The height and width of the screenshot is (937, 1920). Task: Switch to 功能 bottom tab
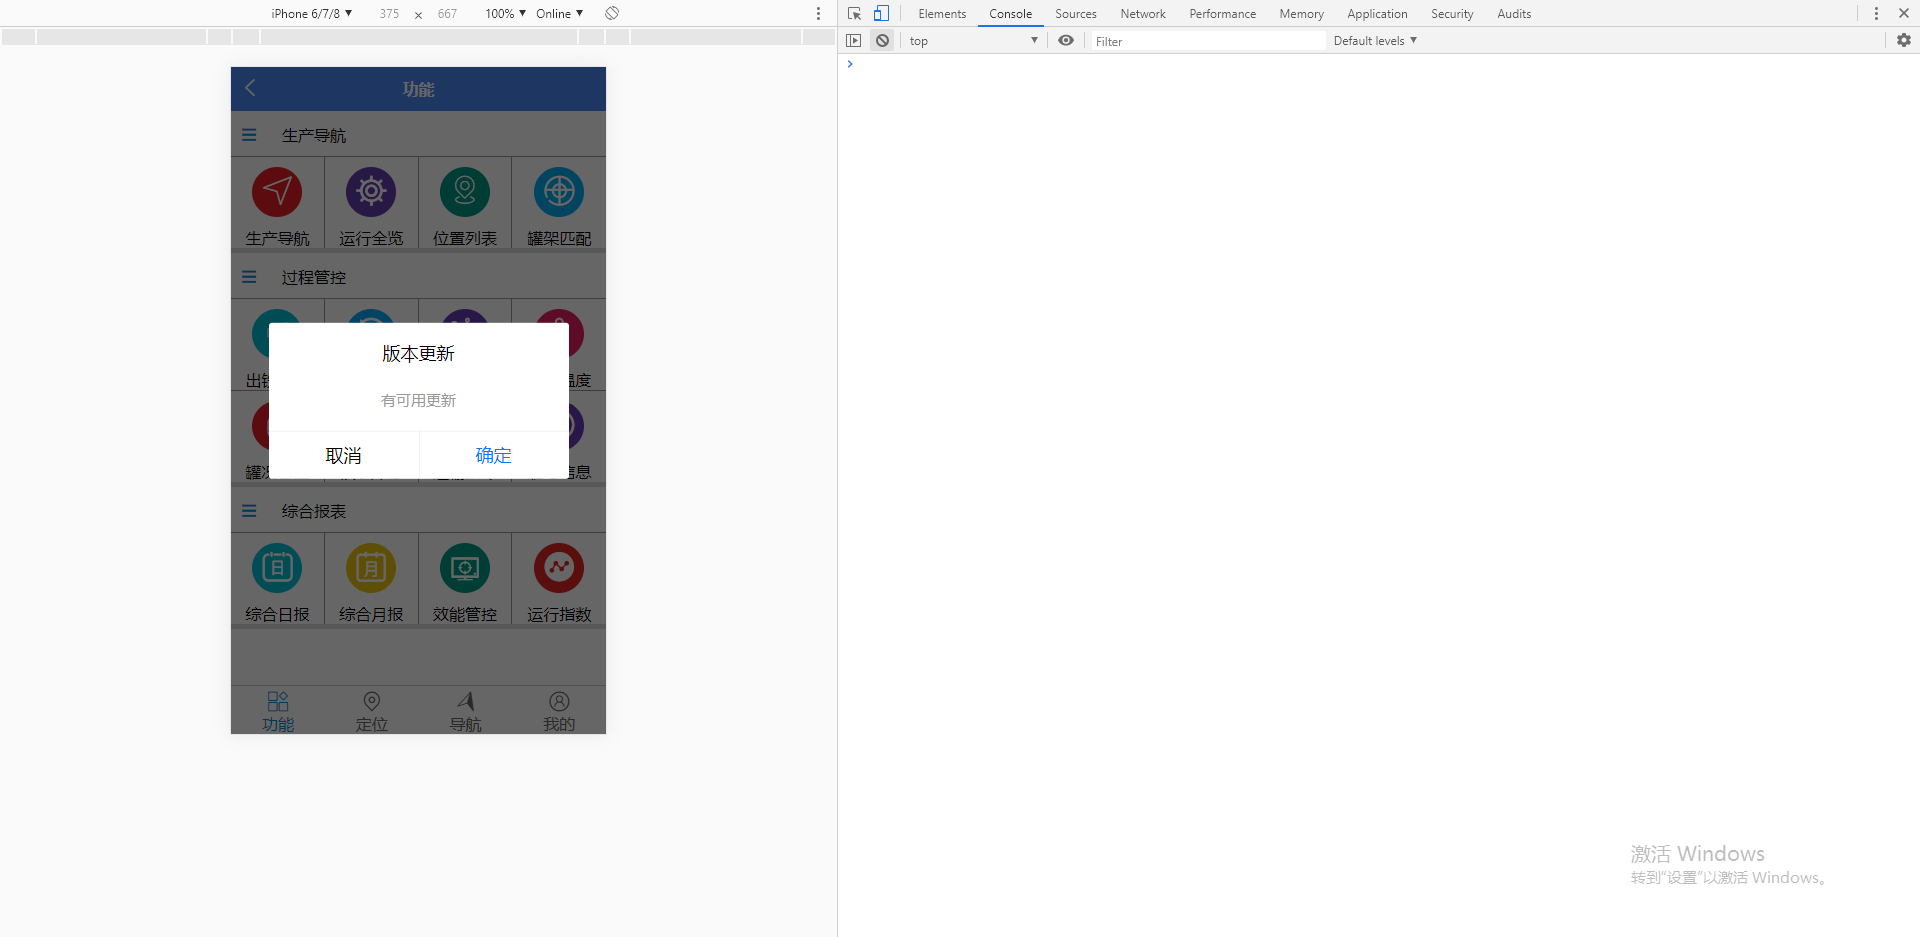point(278,711)
